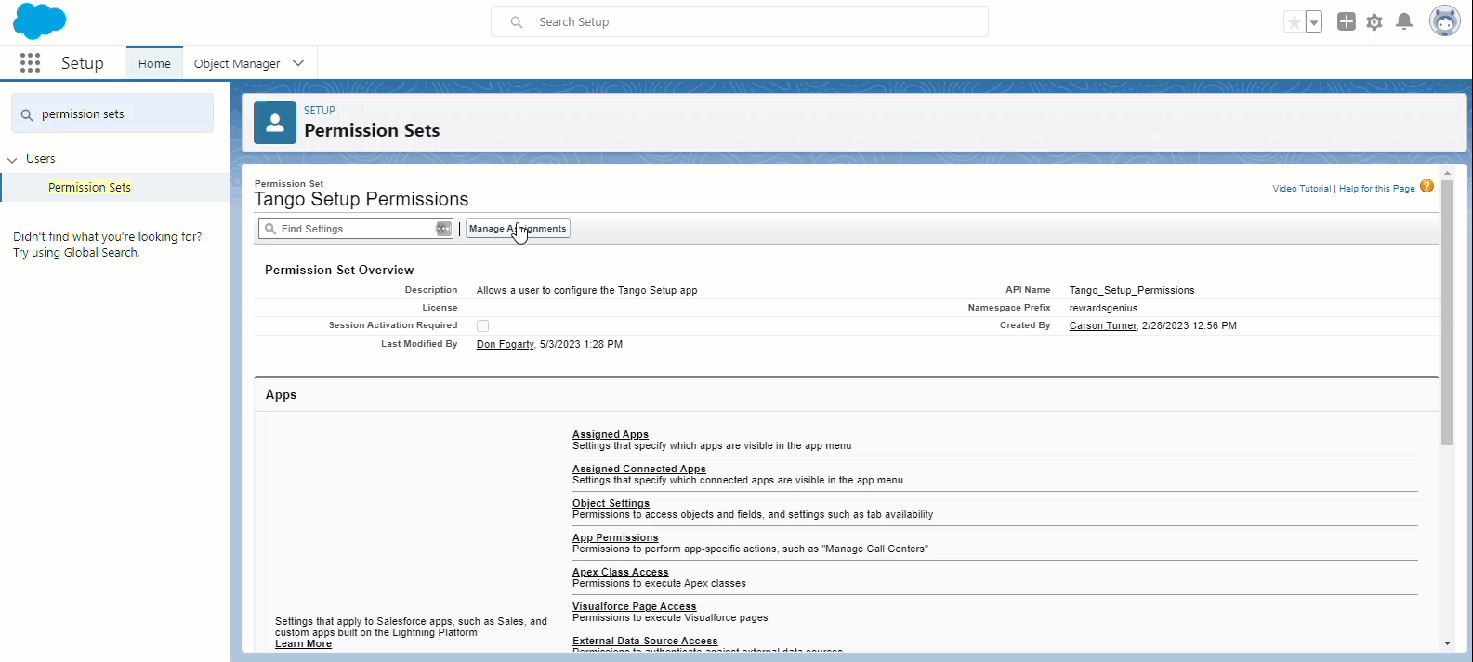Click the search magnifier in Find Settings
The image size is (1473, 662).
pos(270,228)
